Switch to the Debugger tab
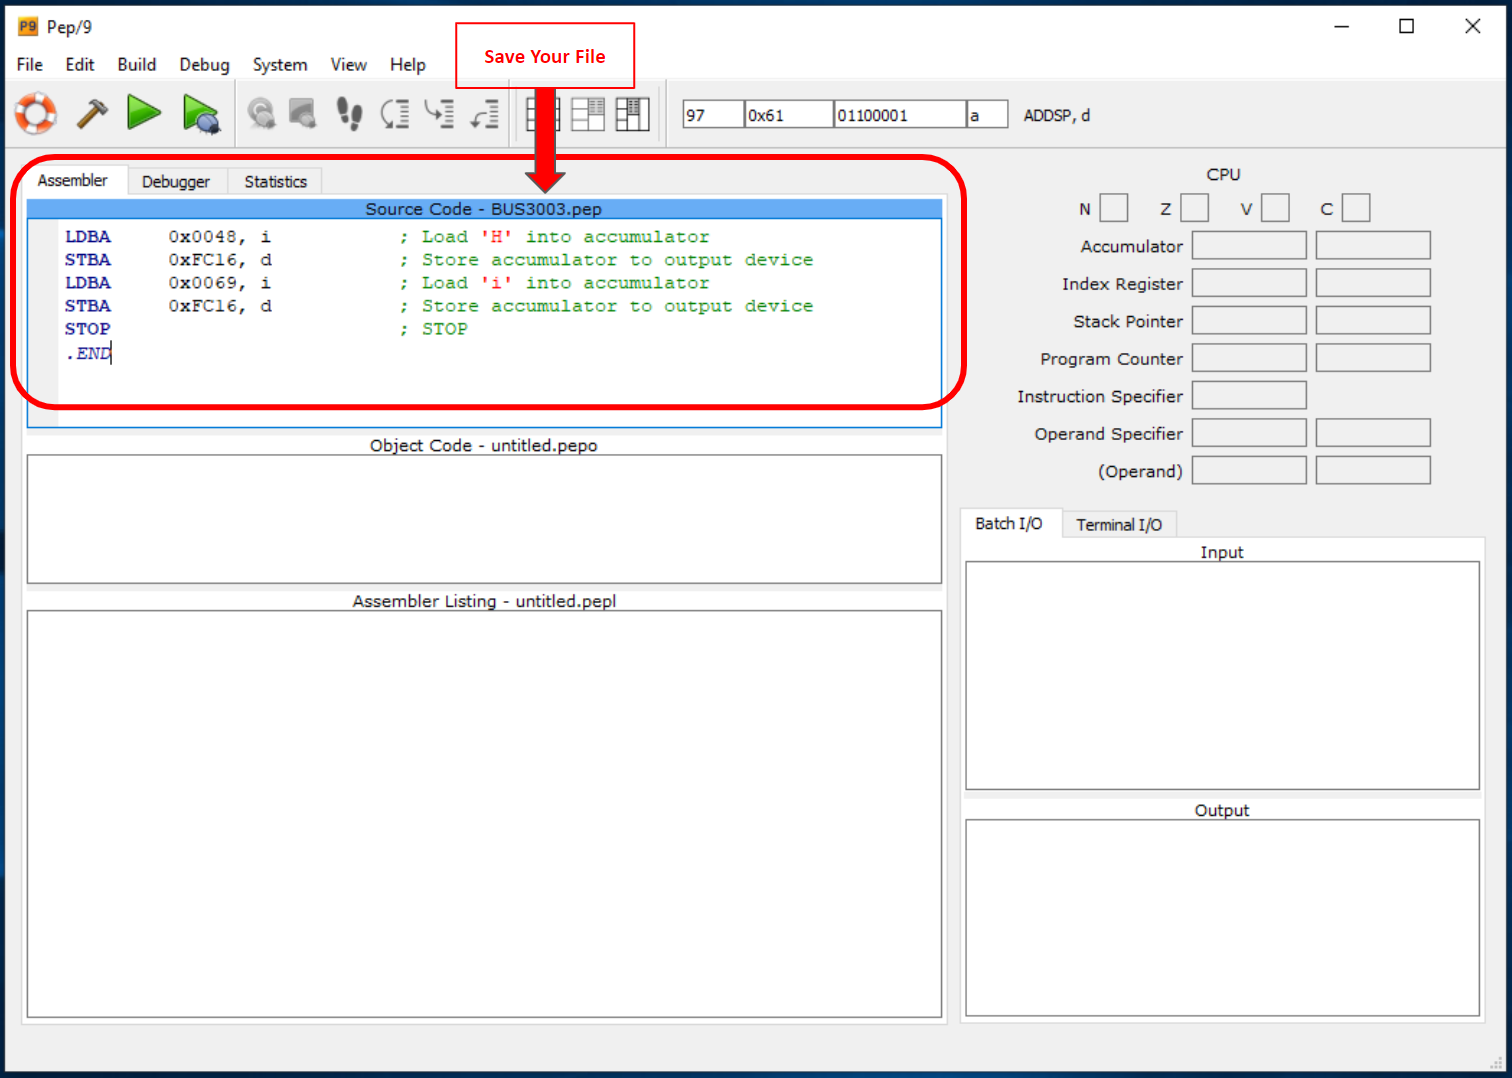 pos(176,182)
